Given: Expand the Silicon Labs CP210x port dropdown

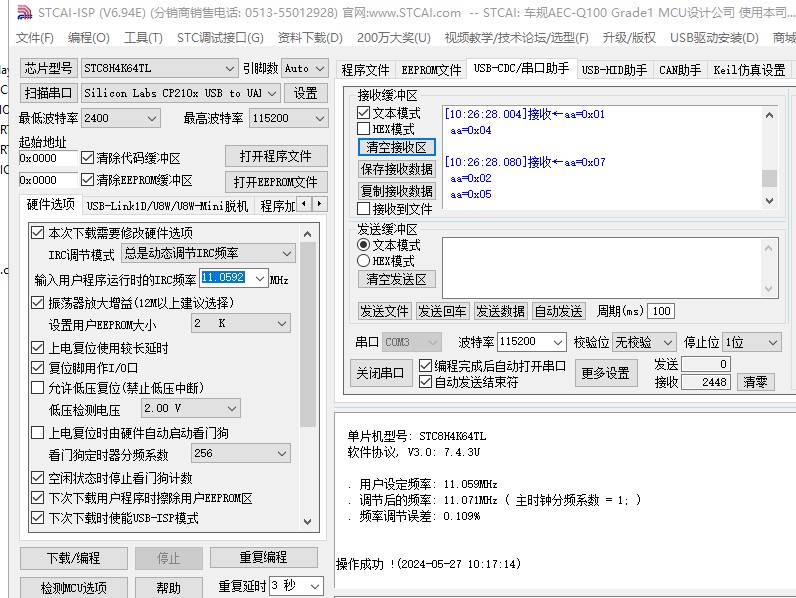Looking at the screenshot, I should (x=272, y=93).
